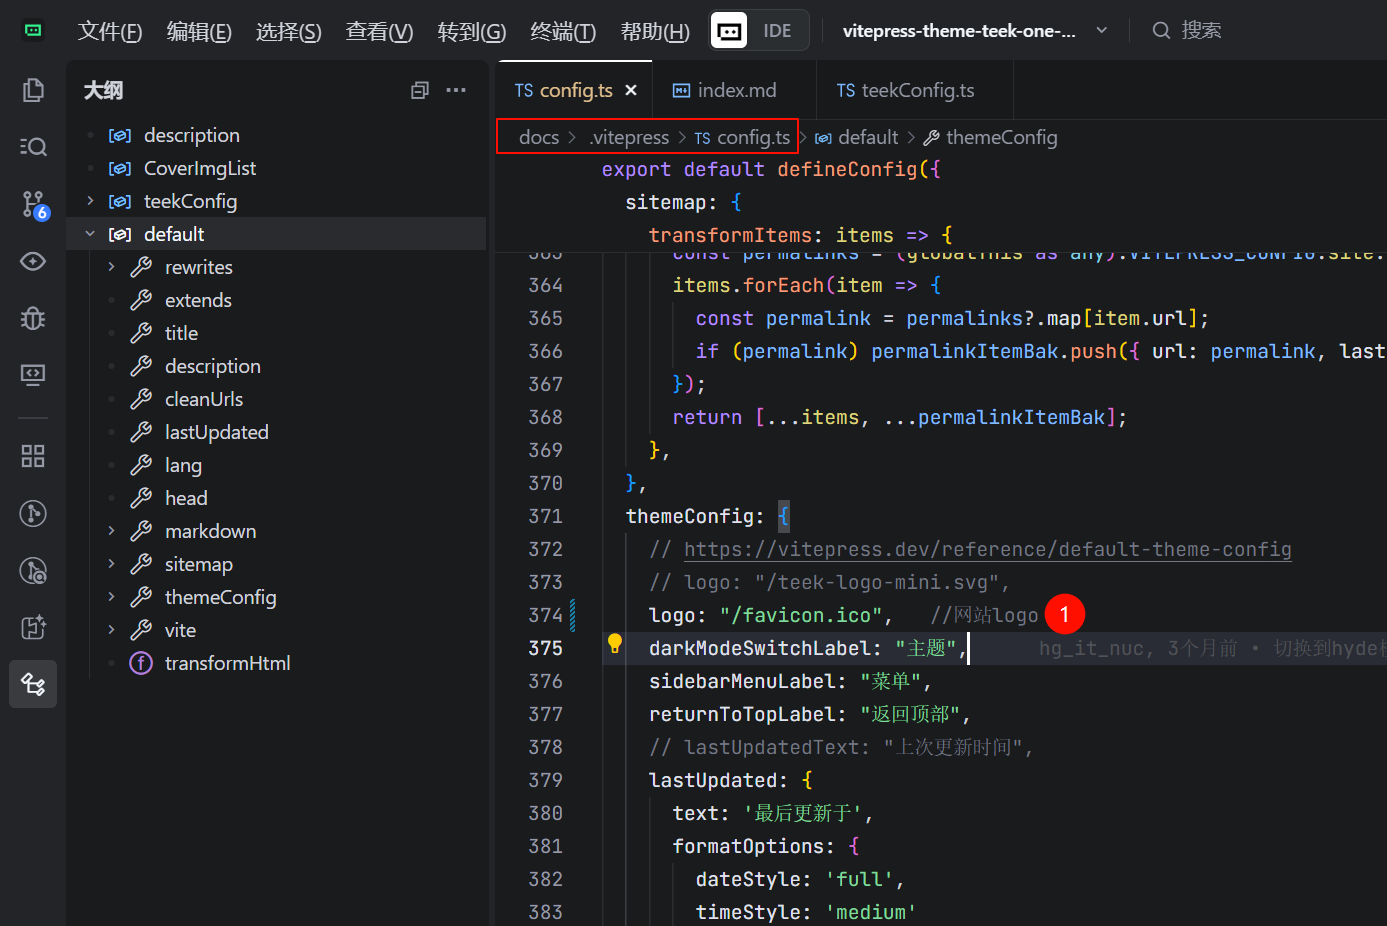
Task: Click the search magnifier icon in title bar
Action: (1161, 30)
